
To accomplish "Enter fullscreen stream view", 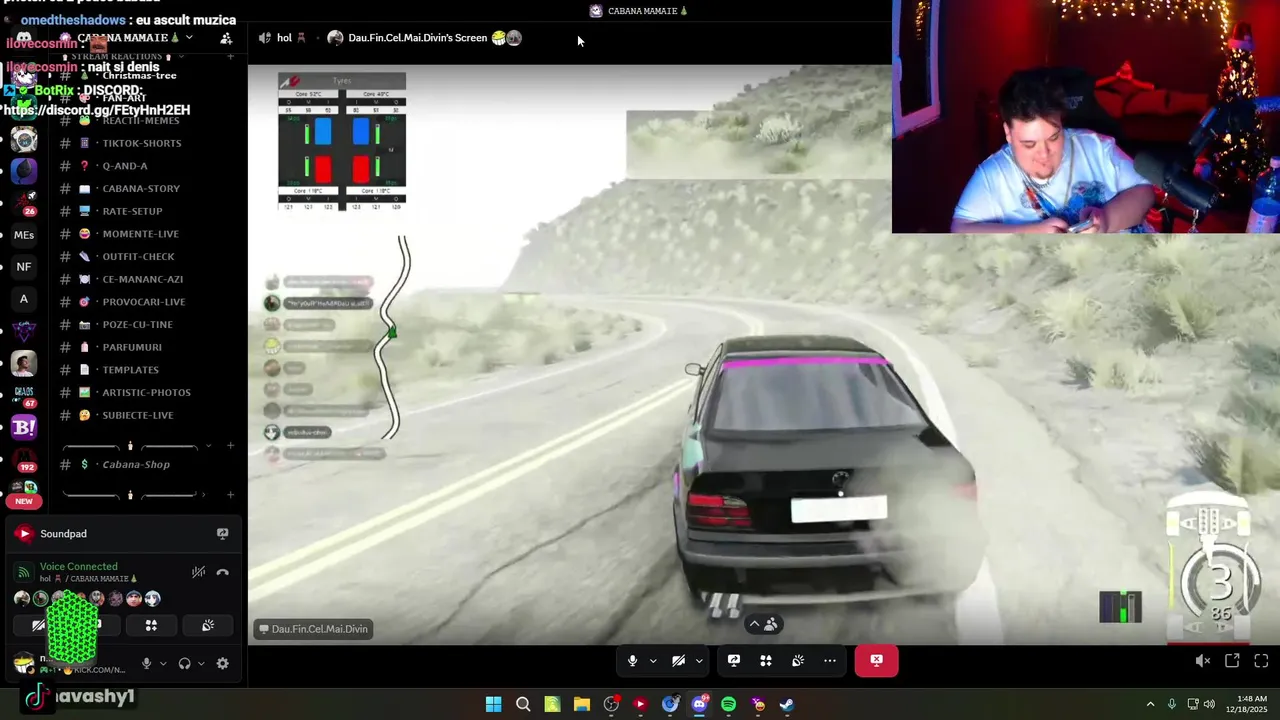I will click(1261, 661).
